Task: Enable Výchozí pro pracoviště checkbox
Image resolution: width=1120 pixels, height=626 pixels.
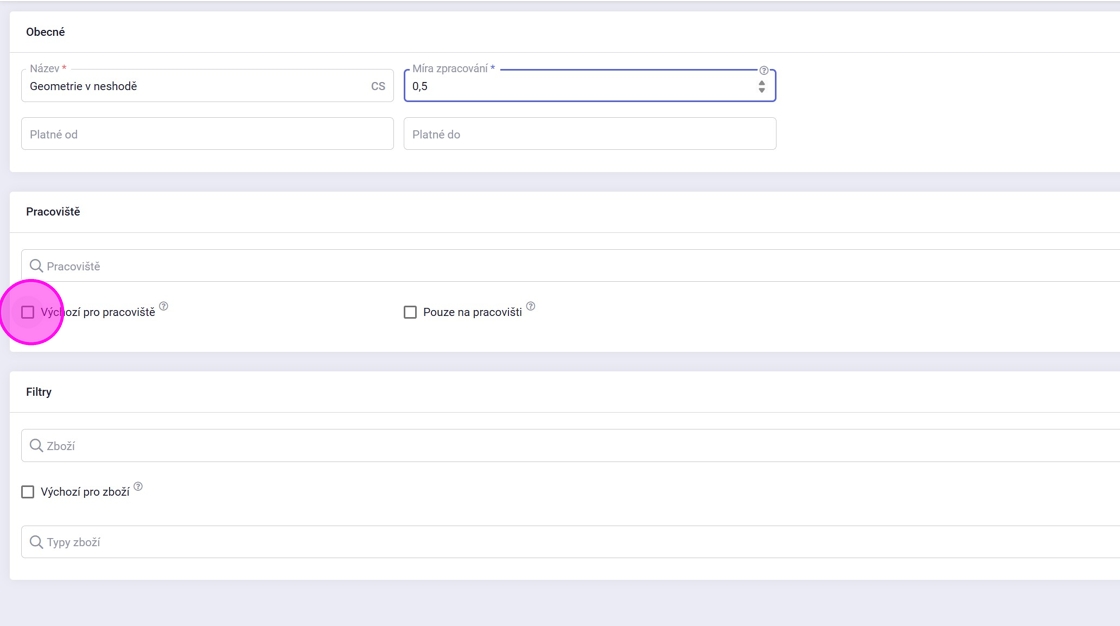Action: (x=28, y=312)
